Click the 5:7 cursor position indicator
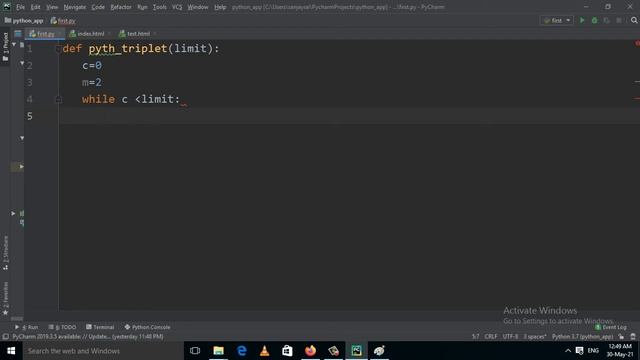 tap(476, 337)
